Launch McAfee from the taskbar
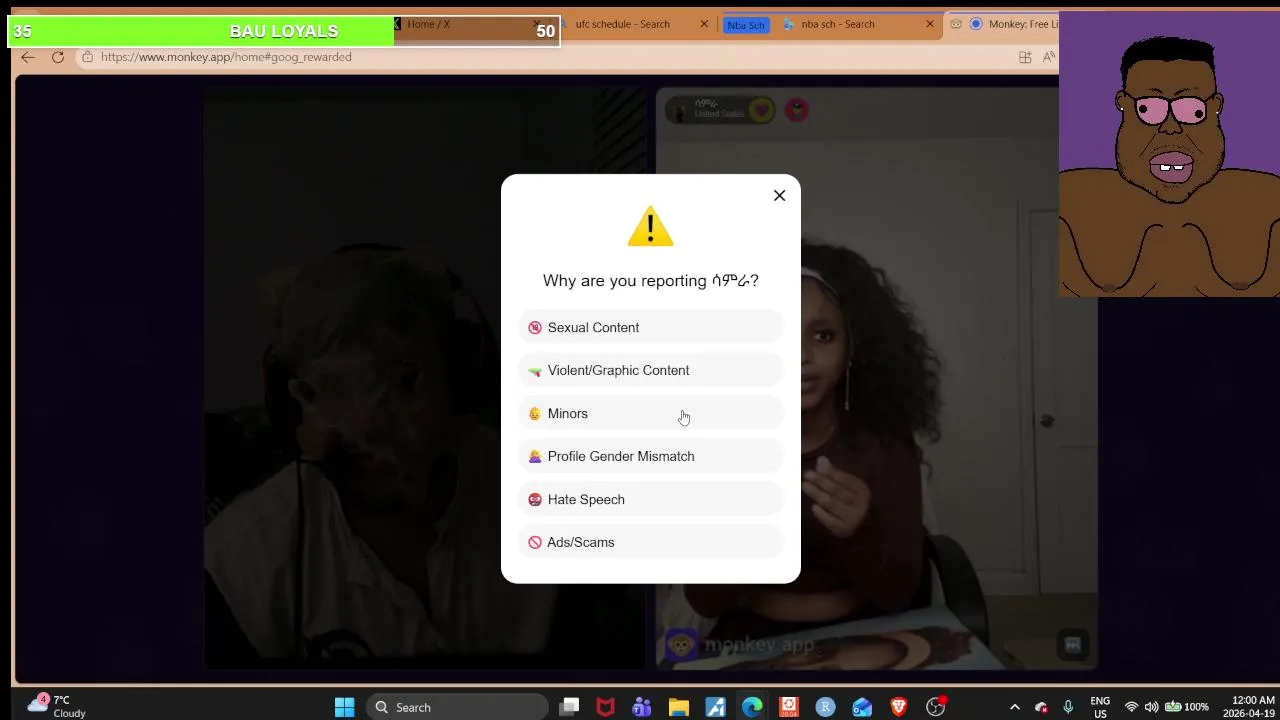Image resolution: width=1280 pixels, height=720 pixels. pyautogui.click(x=605, y=707)
